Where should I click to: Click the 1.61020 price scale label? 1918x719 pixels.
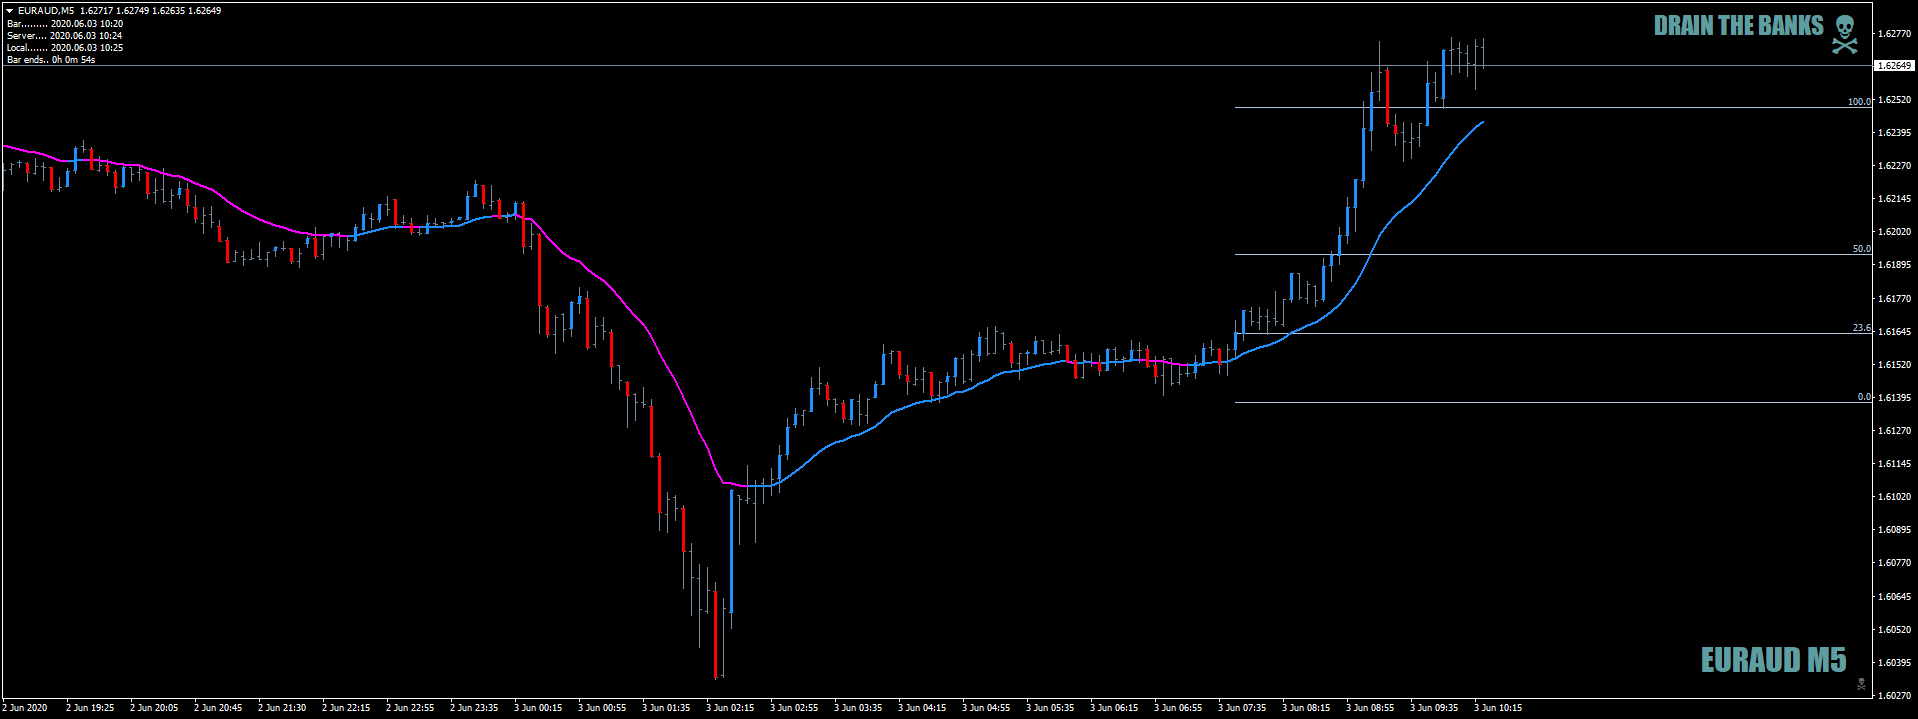click(1894, 497)
